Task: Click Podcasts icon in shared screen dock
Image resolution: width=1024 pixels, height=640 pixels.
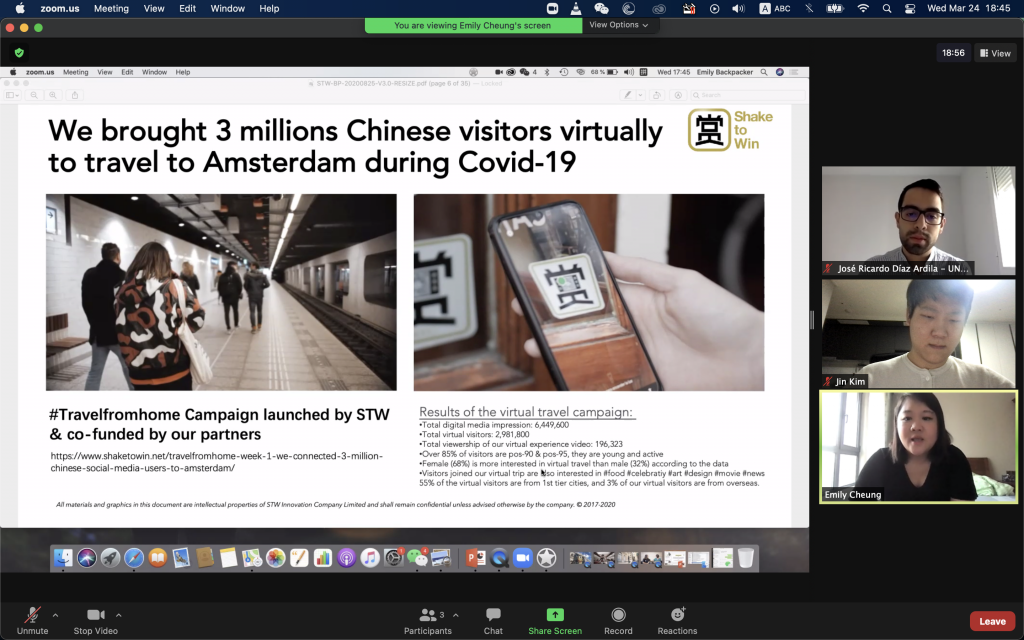Action: click(346, 558)
